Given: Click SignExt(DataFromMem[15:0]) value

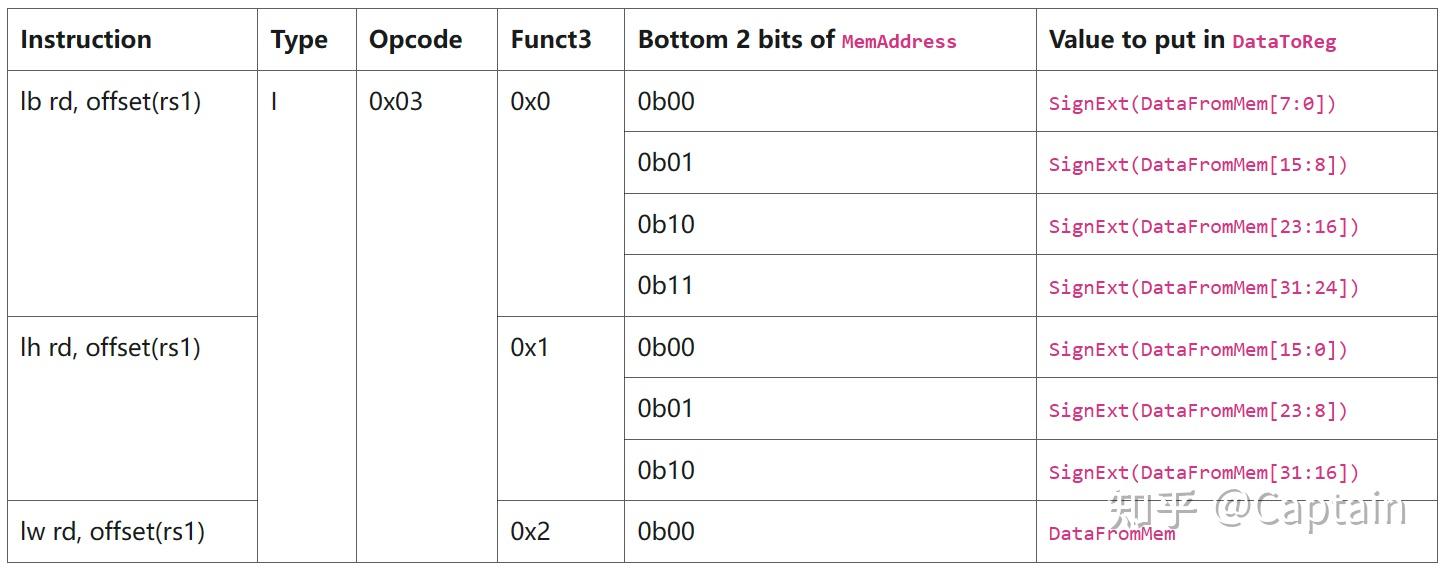Looking at the screenshot, I should point(1198,350).
